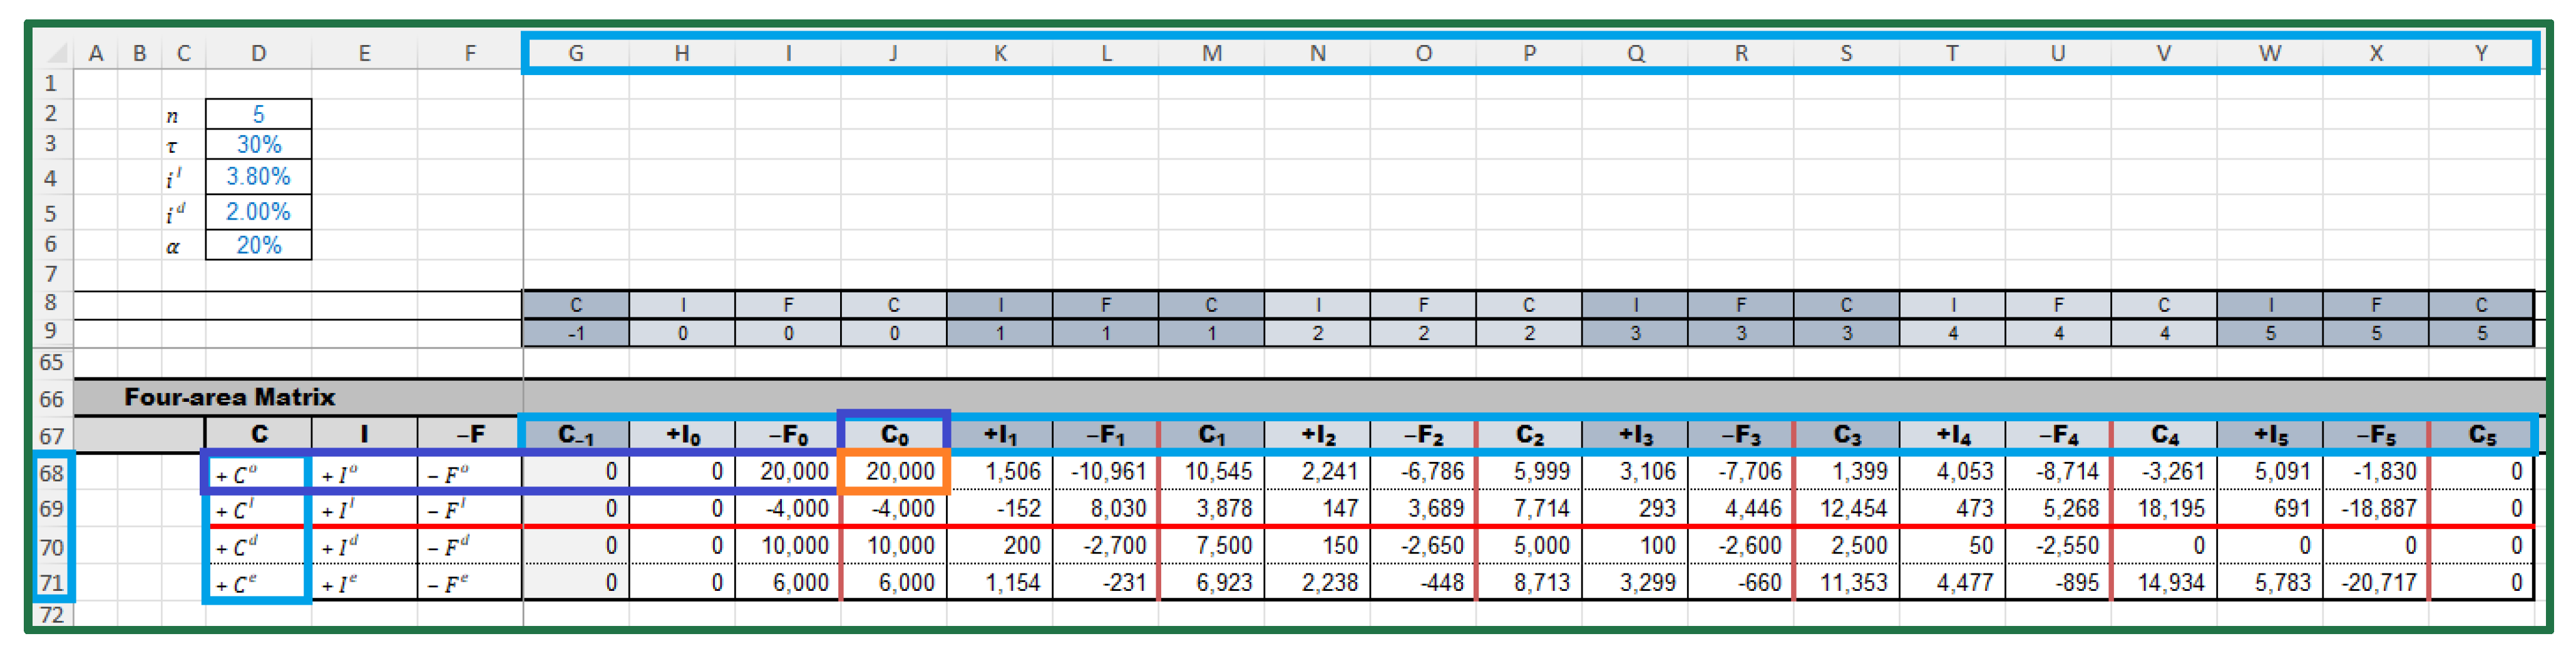Click the row 9 header
The width and height of the screenshot is (2576, 656).
52,332
